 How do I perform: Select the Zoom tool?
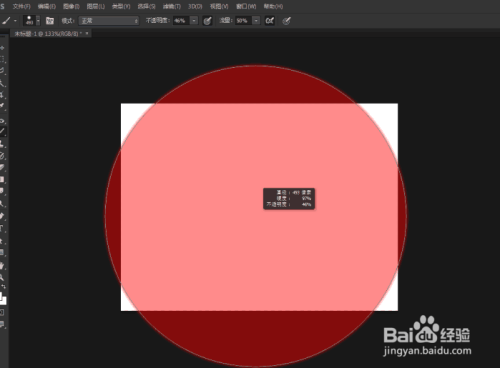click(x=2, y=277)
